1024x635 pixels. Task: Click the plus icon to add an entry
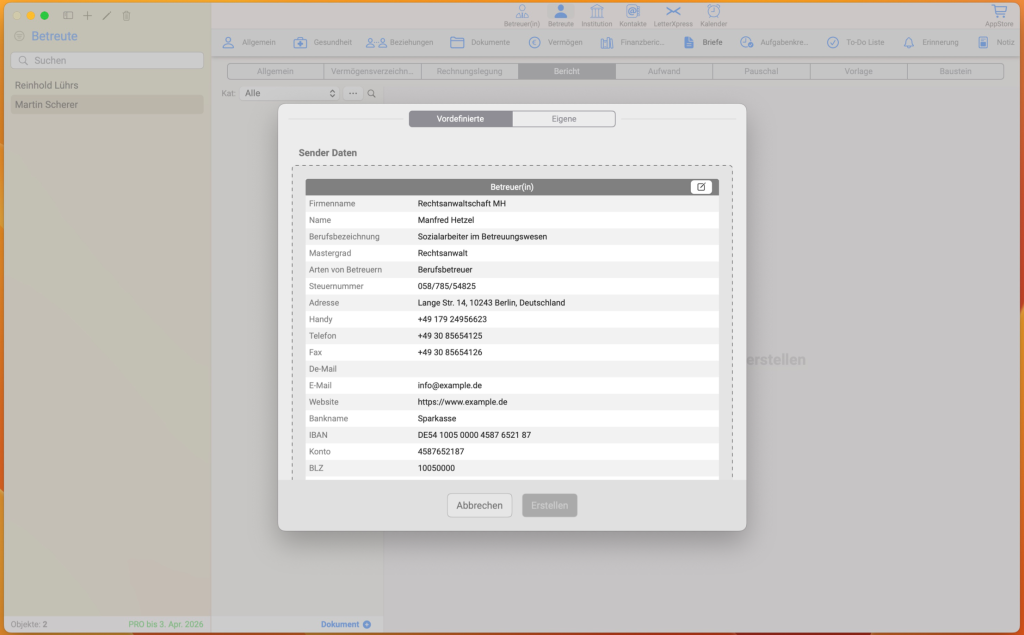(87, 16)
